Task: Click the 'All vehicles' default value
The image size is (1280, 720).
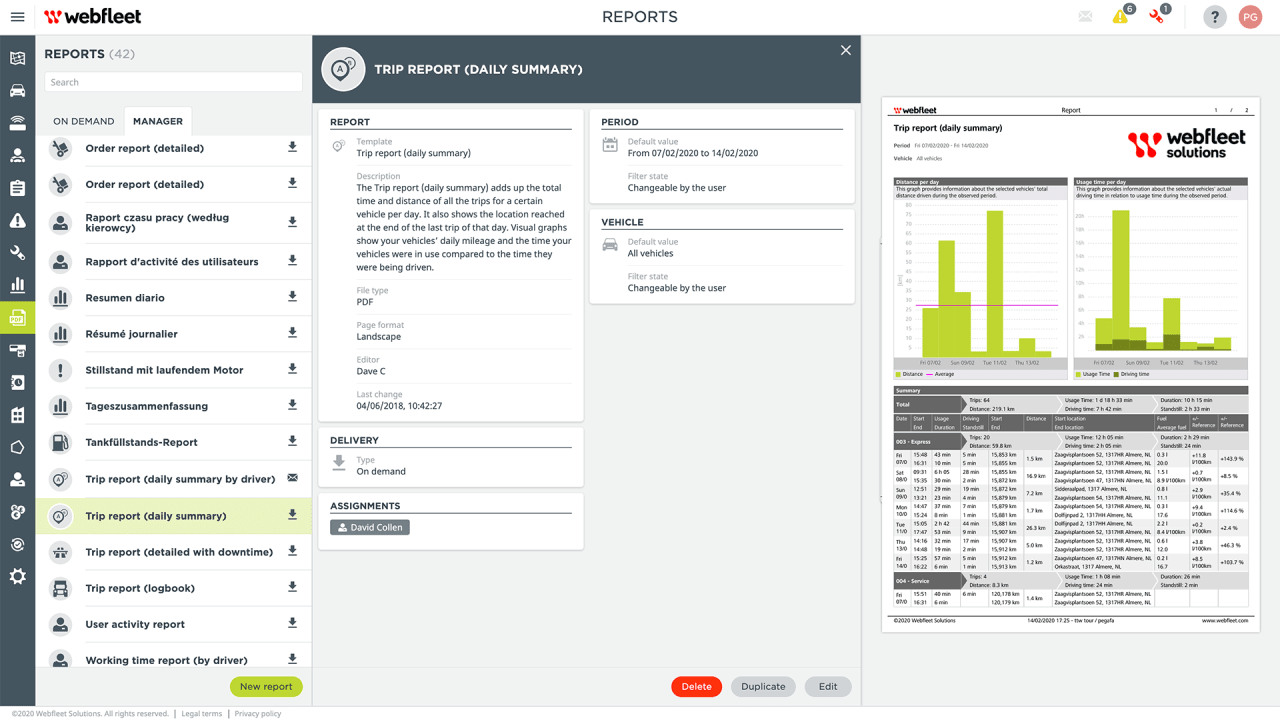Action: 651,253
